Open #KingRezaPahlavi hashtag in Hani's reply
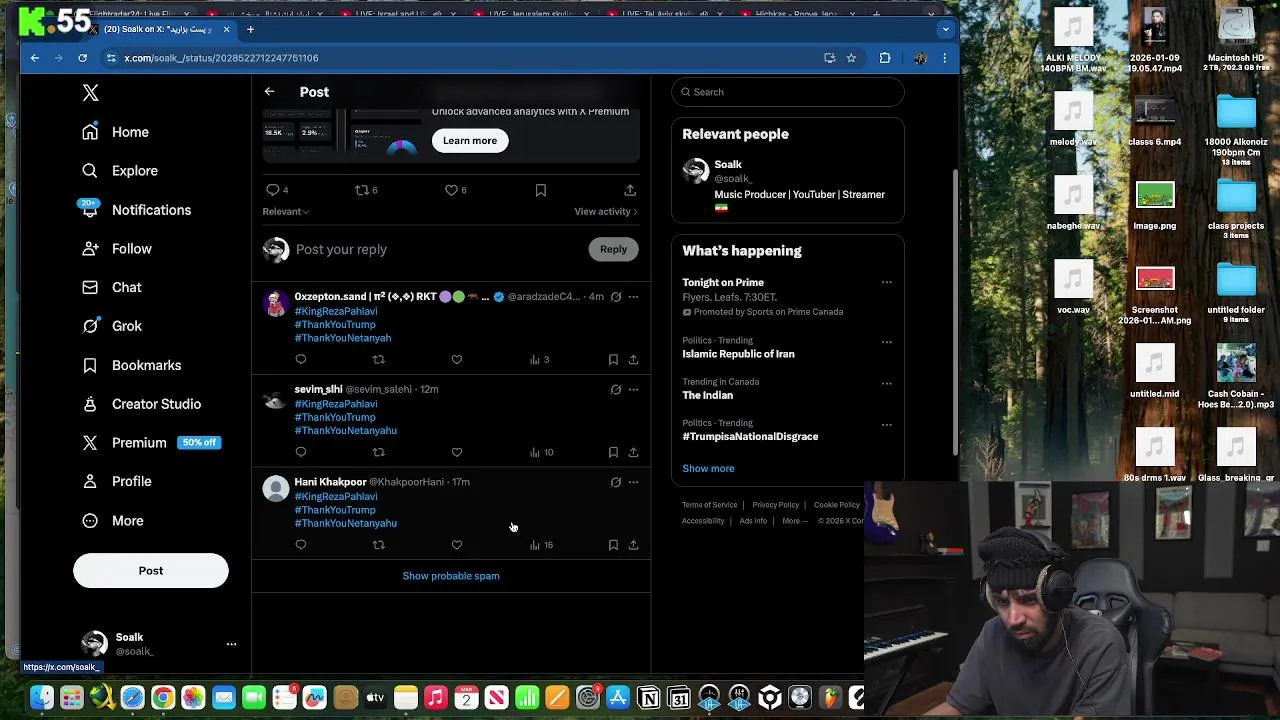 tap(336, 497)
